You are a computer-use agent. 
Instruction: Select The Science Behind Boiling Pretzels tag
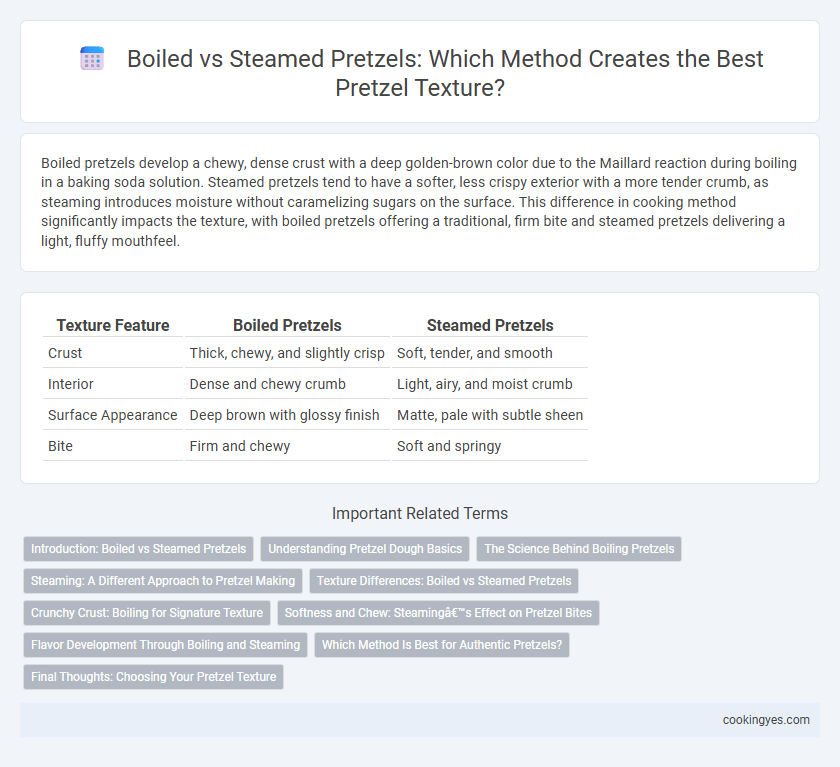pyautogui.click(x=579, y=549)
